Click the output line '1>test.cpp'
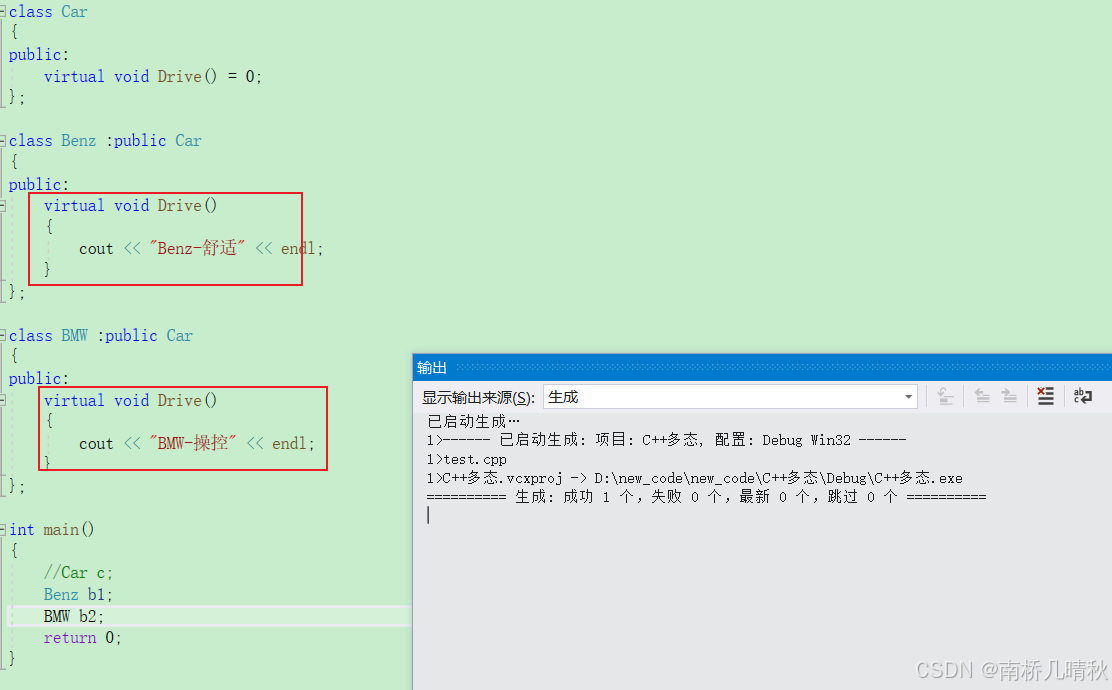The image size is (1112, 690). pos(467,460)
